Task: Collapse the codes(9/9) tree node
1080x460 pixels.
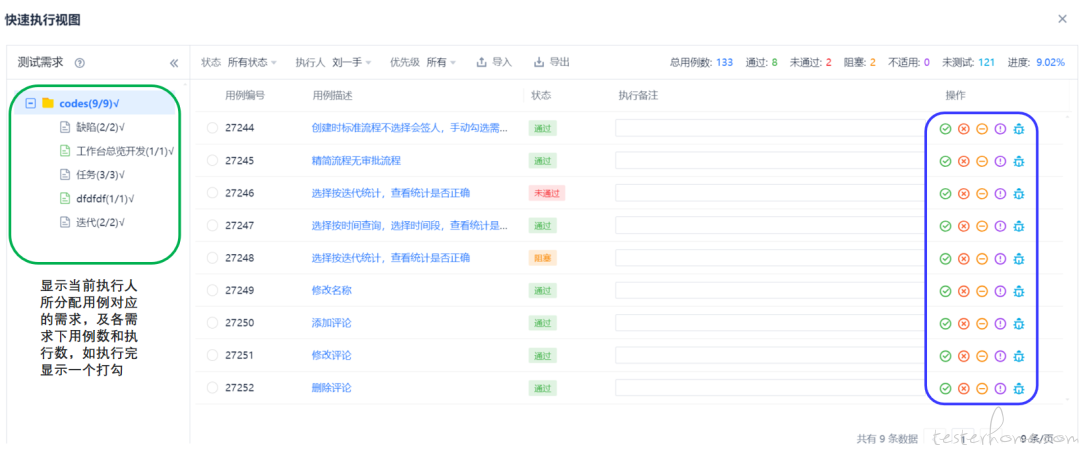Action: coord(31,103)
